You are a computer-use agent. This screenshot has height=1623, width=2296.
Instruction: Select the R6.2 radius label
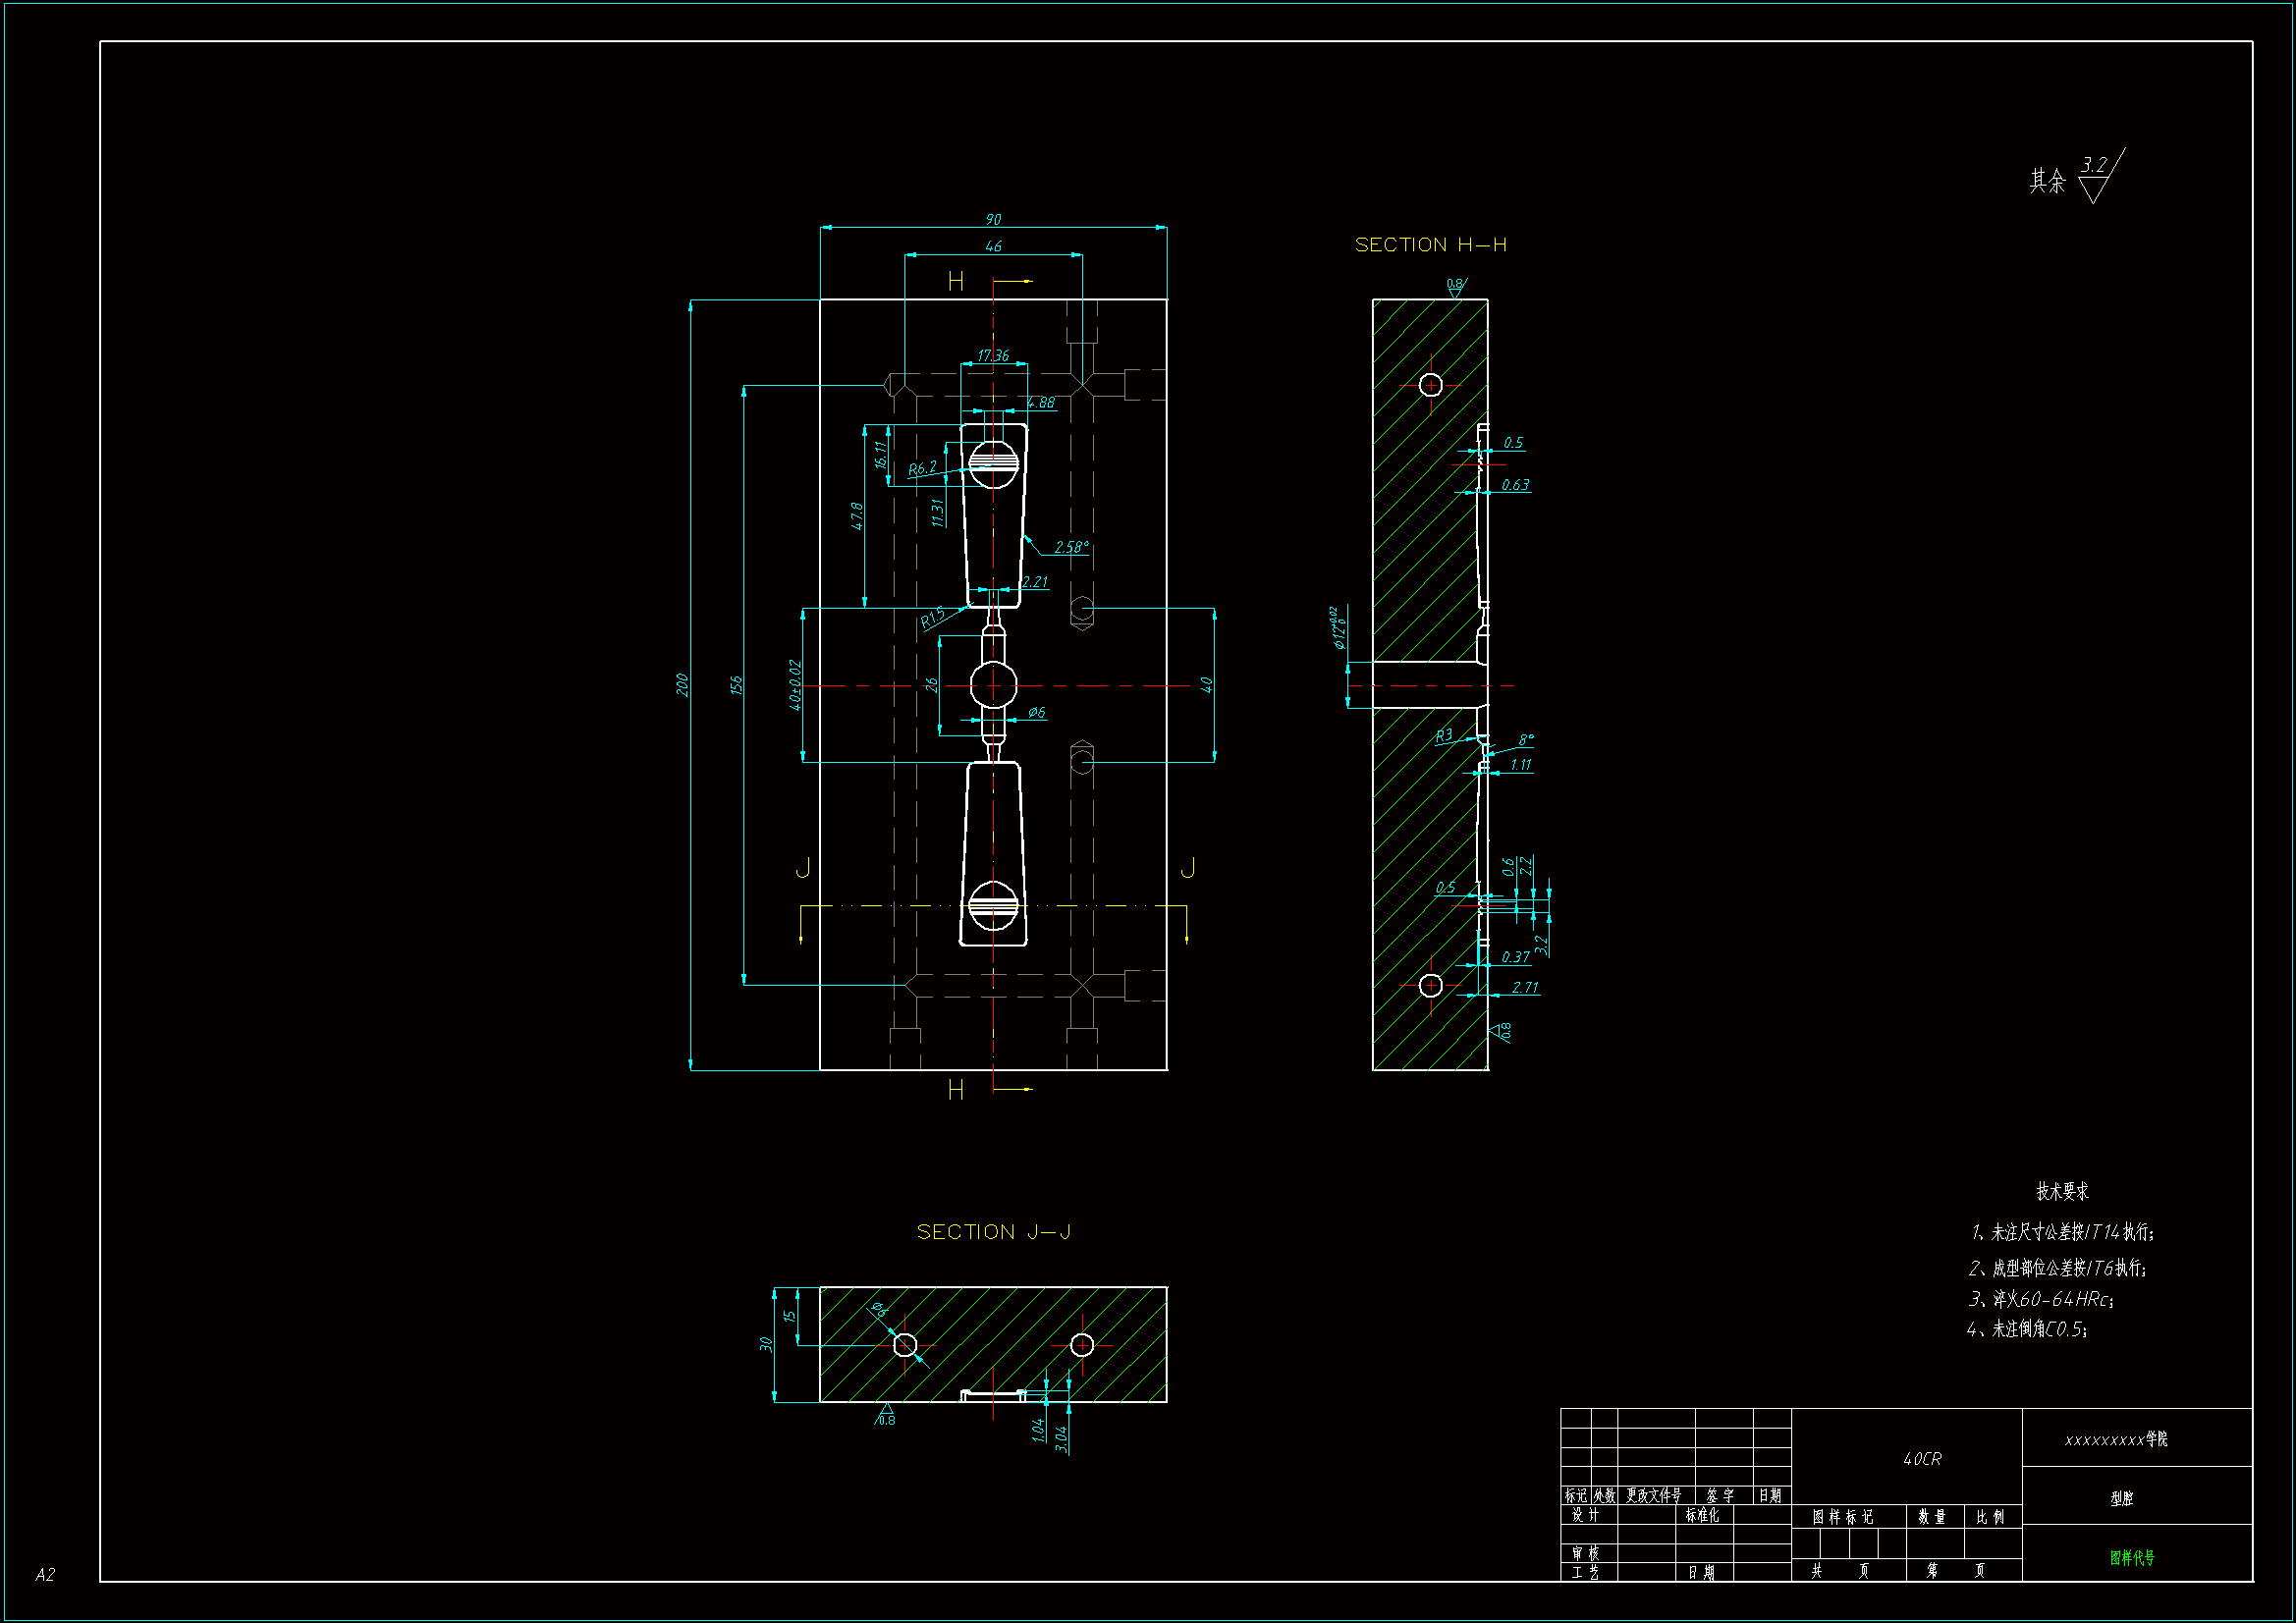pos(922,468)
